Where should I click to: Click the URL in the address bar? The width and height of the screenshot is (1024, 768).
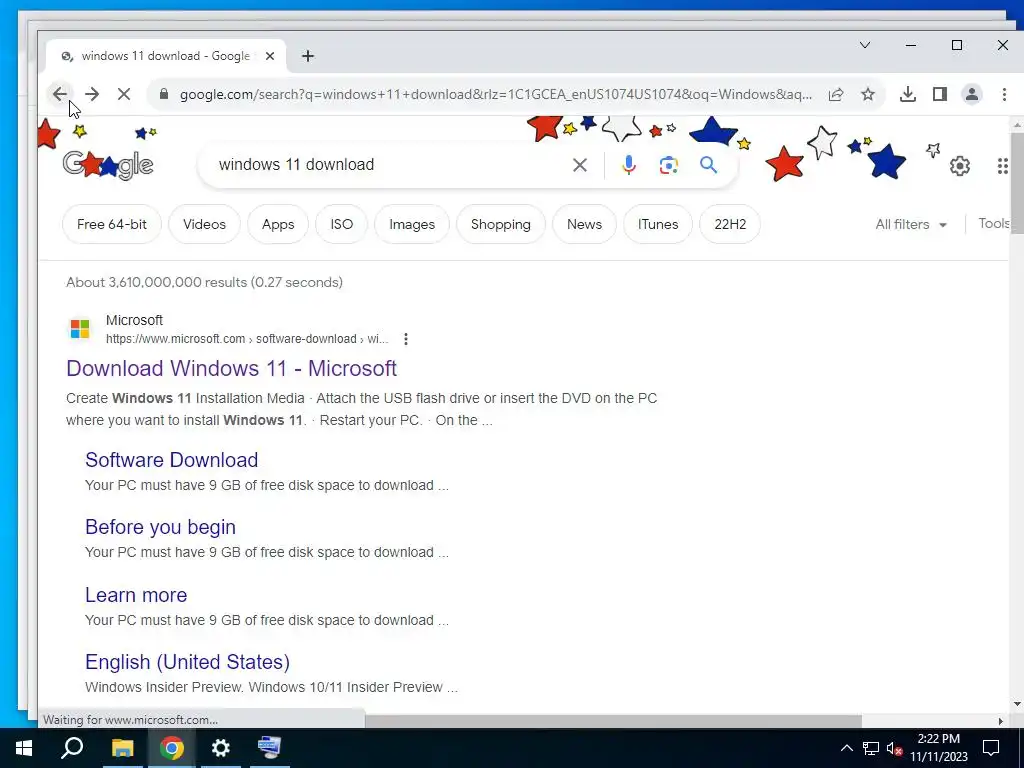coord(496,95)
